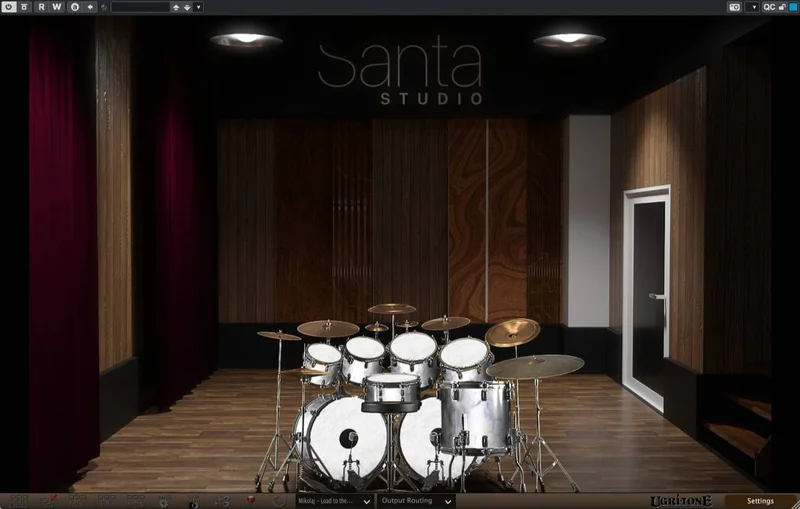Click the blue square indicator top right
800x509 pixels.
(x=793, y=7)
